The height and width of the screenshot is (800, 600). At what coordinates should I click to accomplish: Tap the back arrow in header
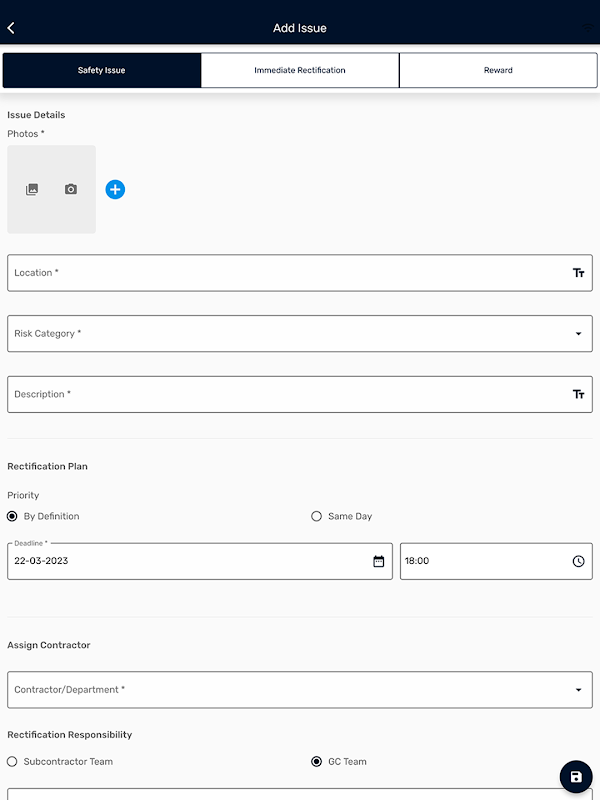(x=11, y=28)
